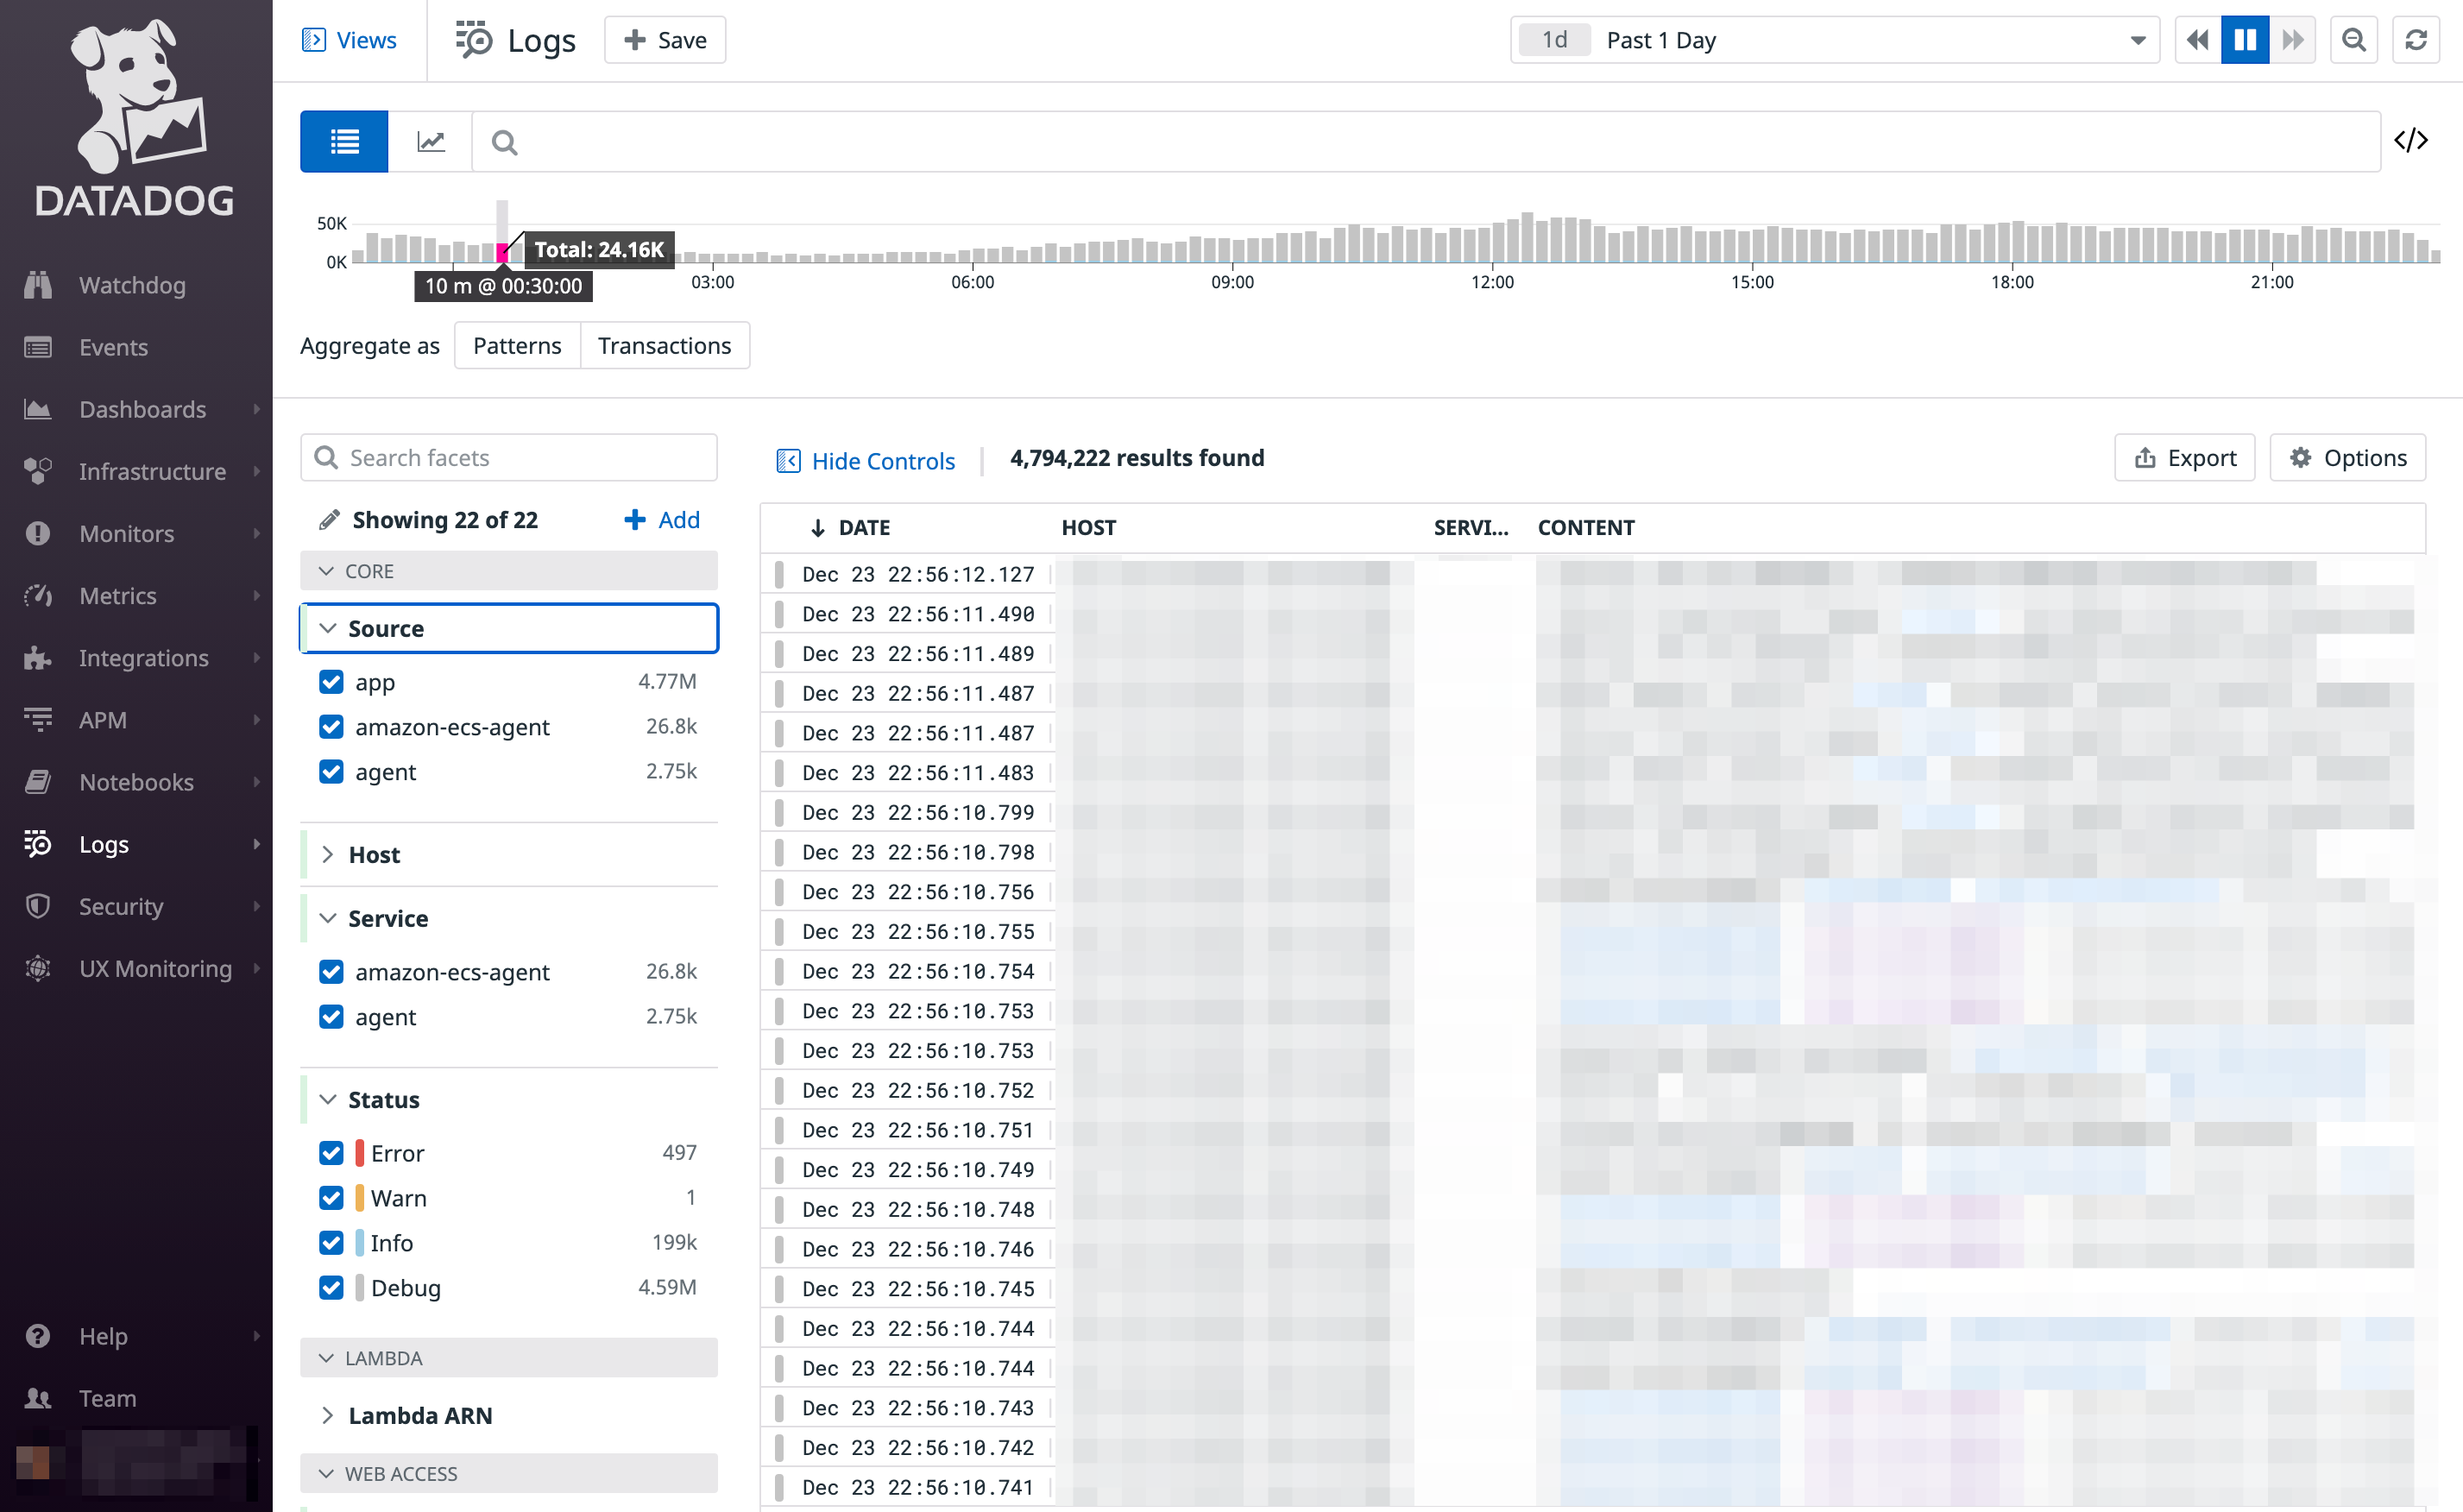Click zoom out magnifier icon

[x=2353, y=40]
